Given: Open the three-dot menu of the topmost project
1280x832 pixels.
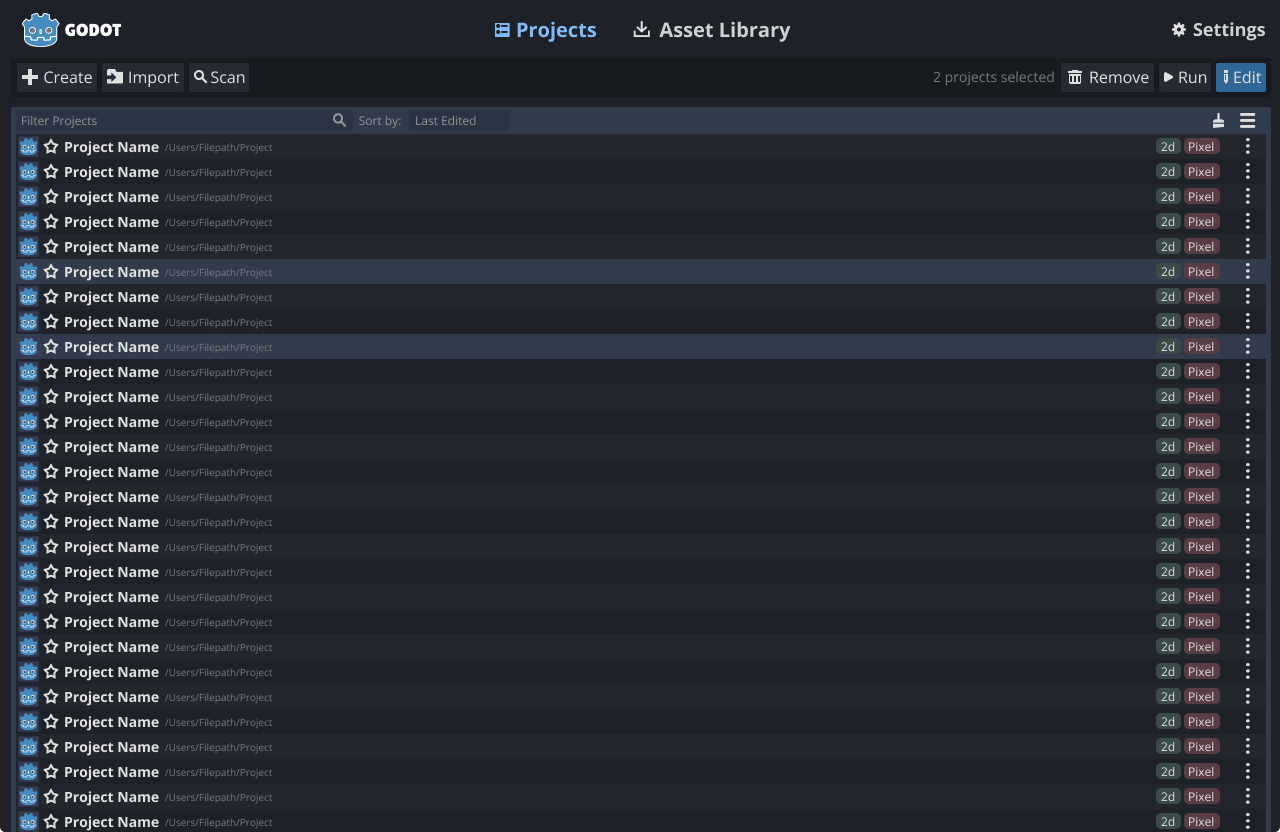Looking at the screenshot, I should pyautogui.click(x=1247, y=146).
